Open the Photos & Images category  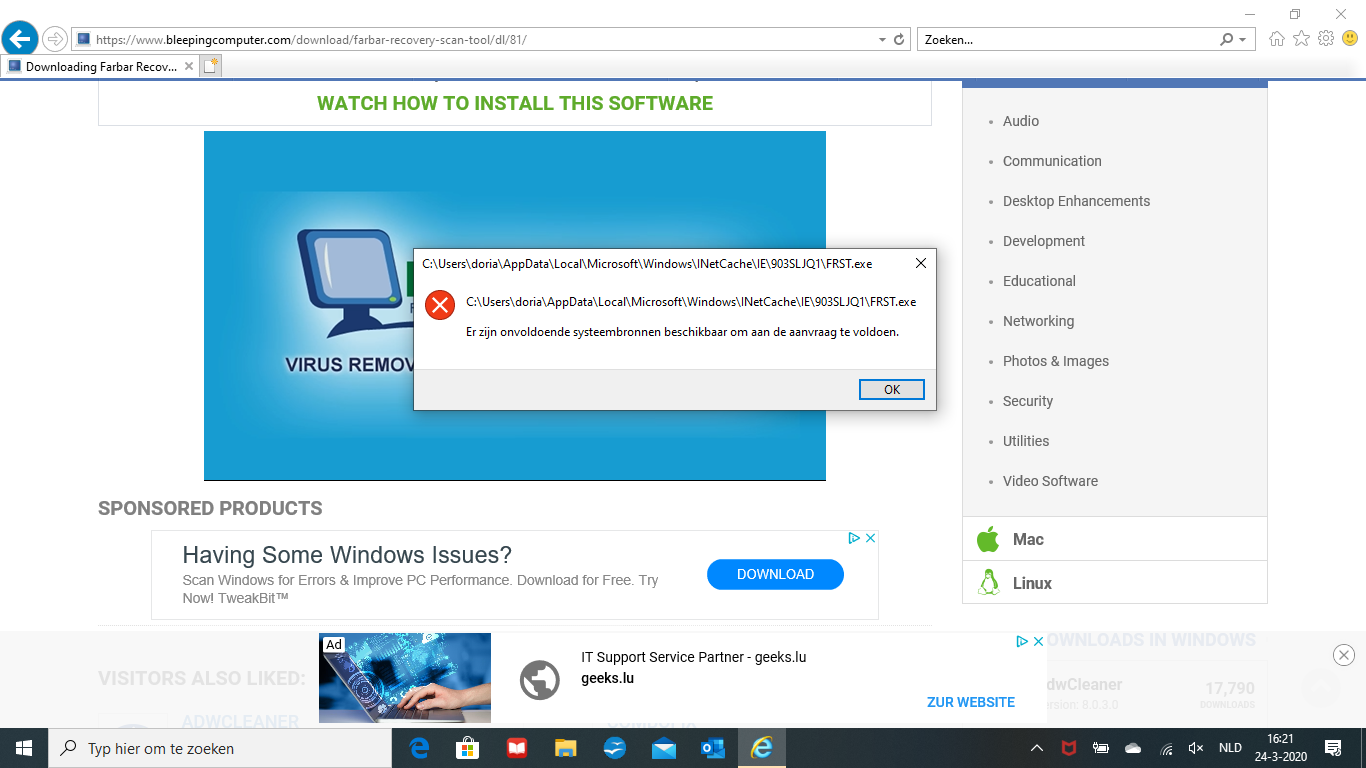1056,361
